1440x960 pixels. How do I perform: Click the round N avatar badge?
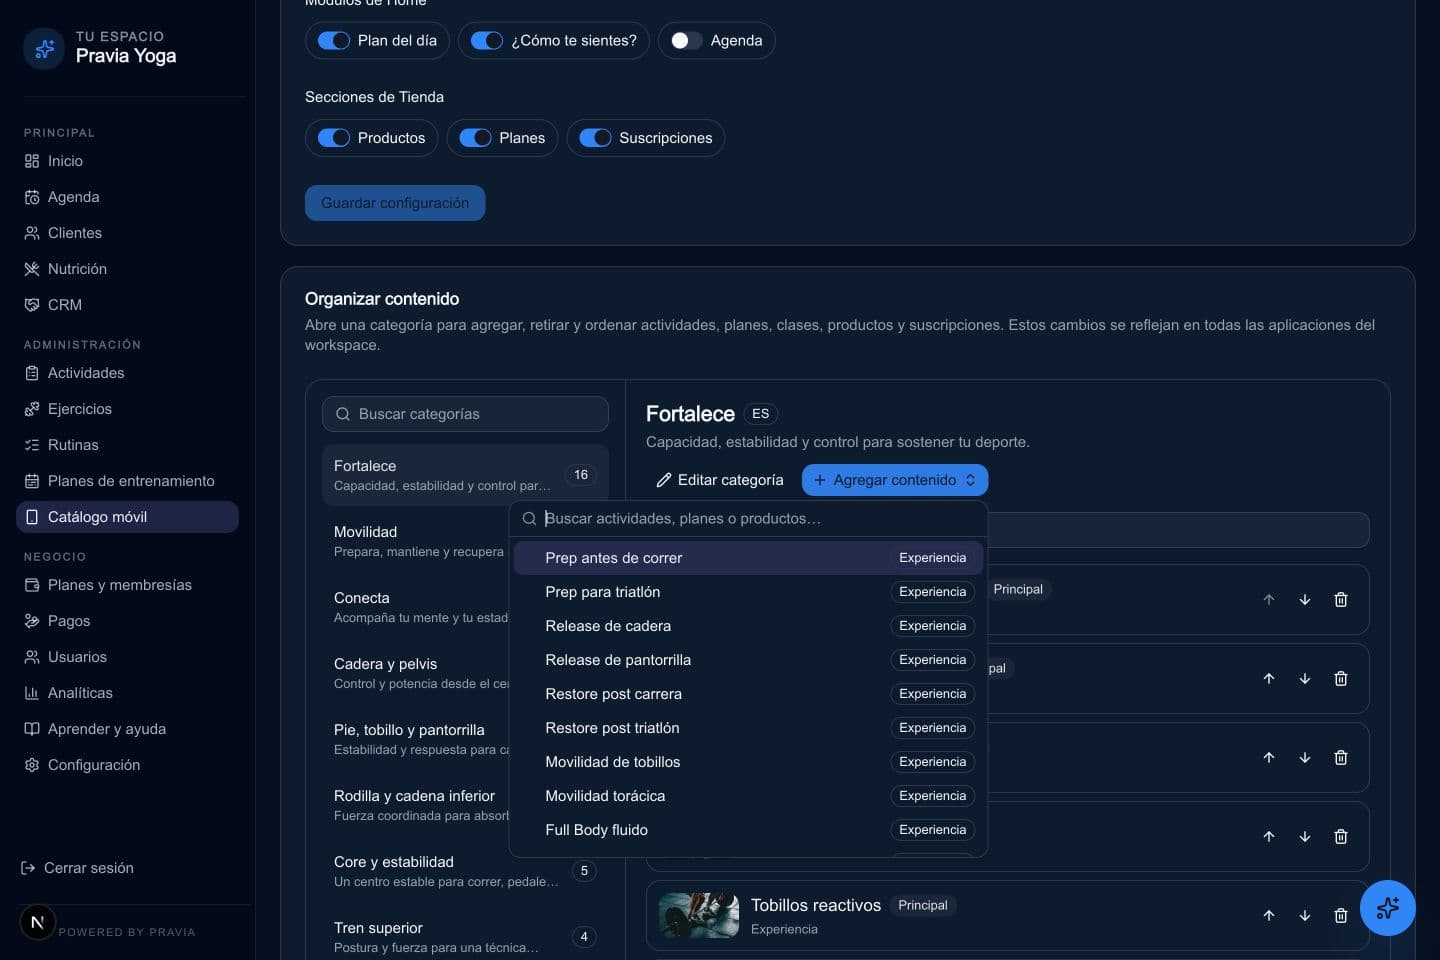point(37,922)
